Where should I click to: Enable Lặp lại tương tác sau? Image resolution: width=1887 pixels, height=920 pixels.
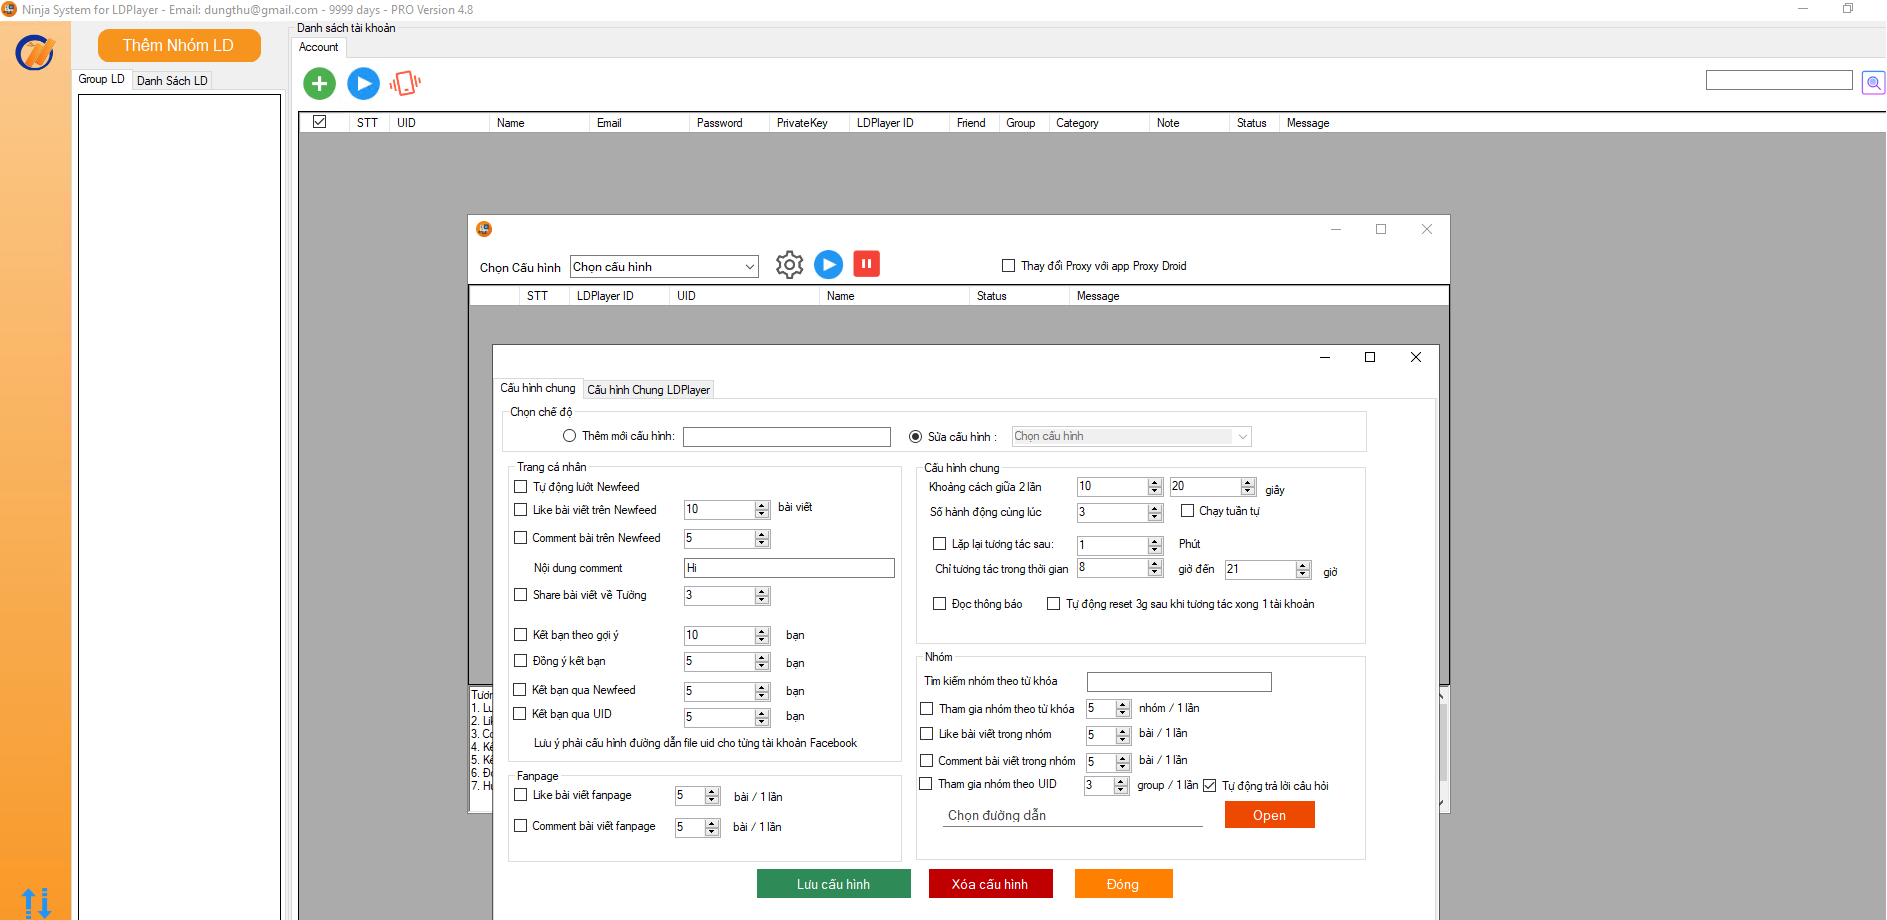coord(939,544)
